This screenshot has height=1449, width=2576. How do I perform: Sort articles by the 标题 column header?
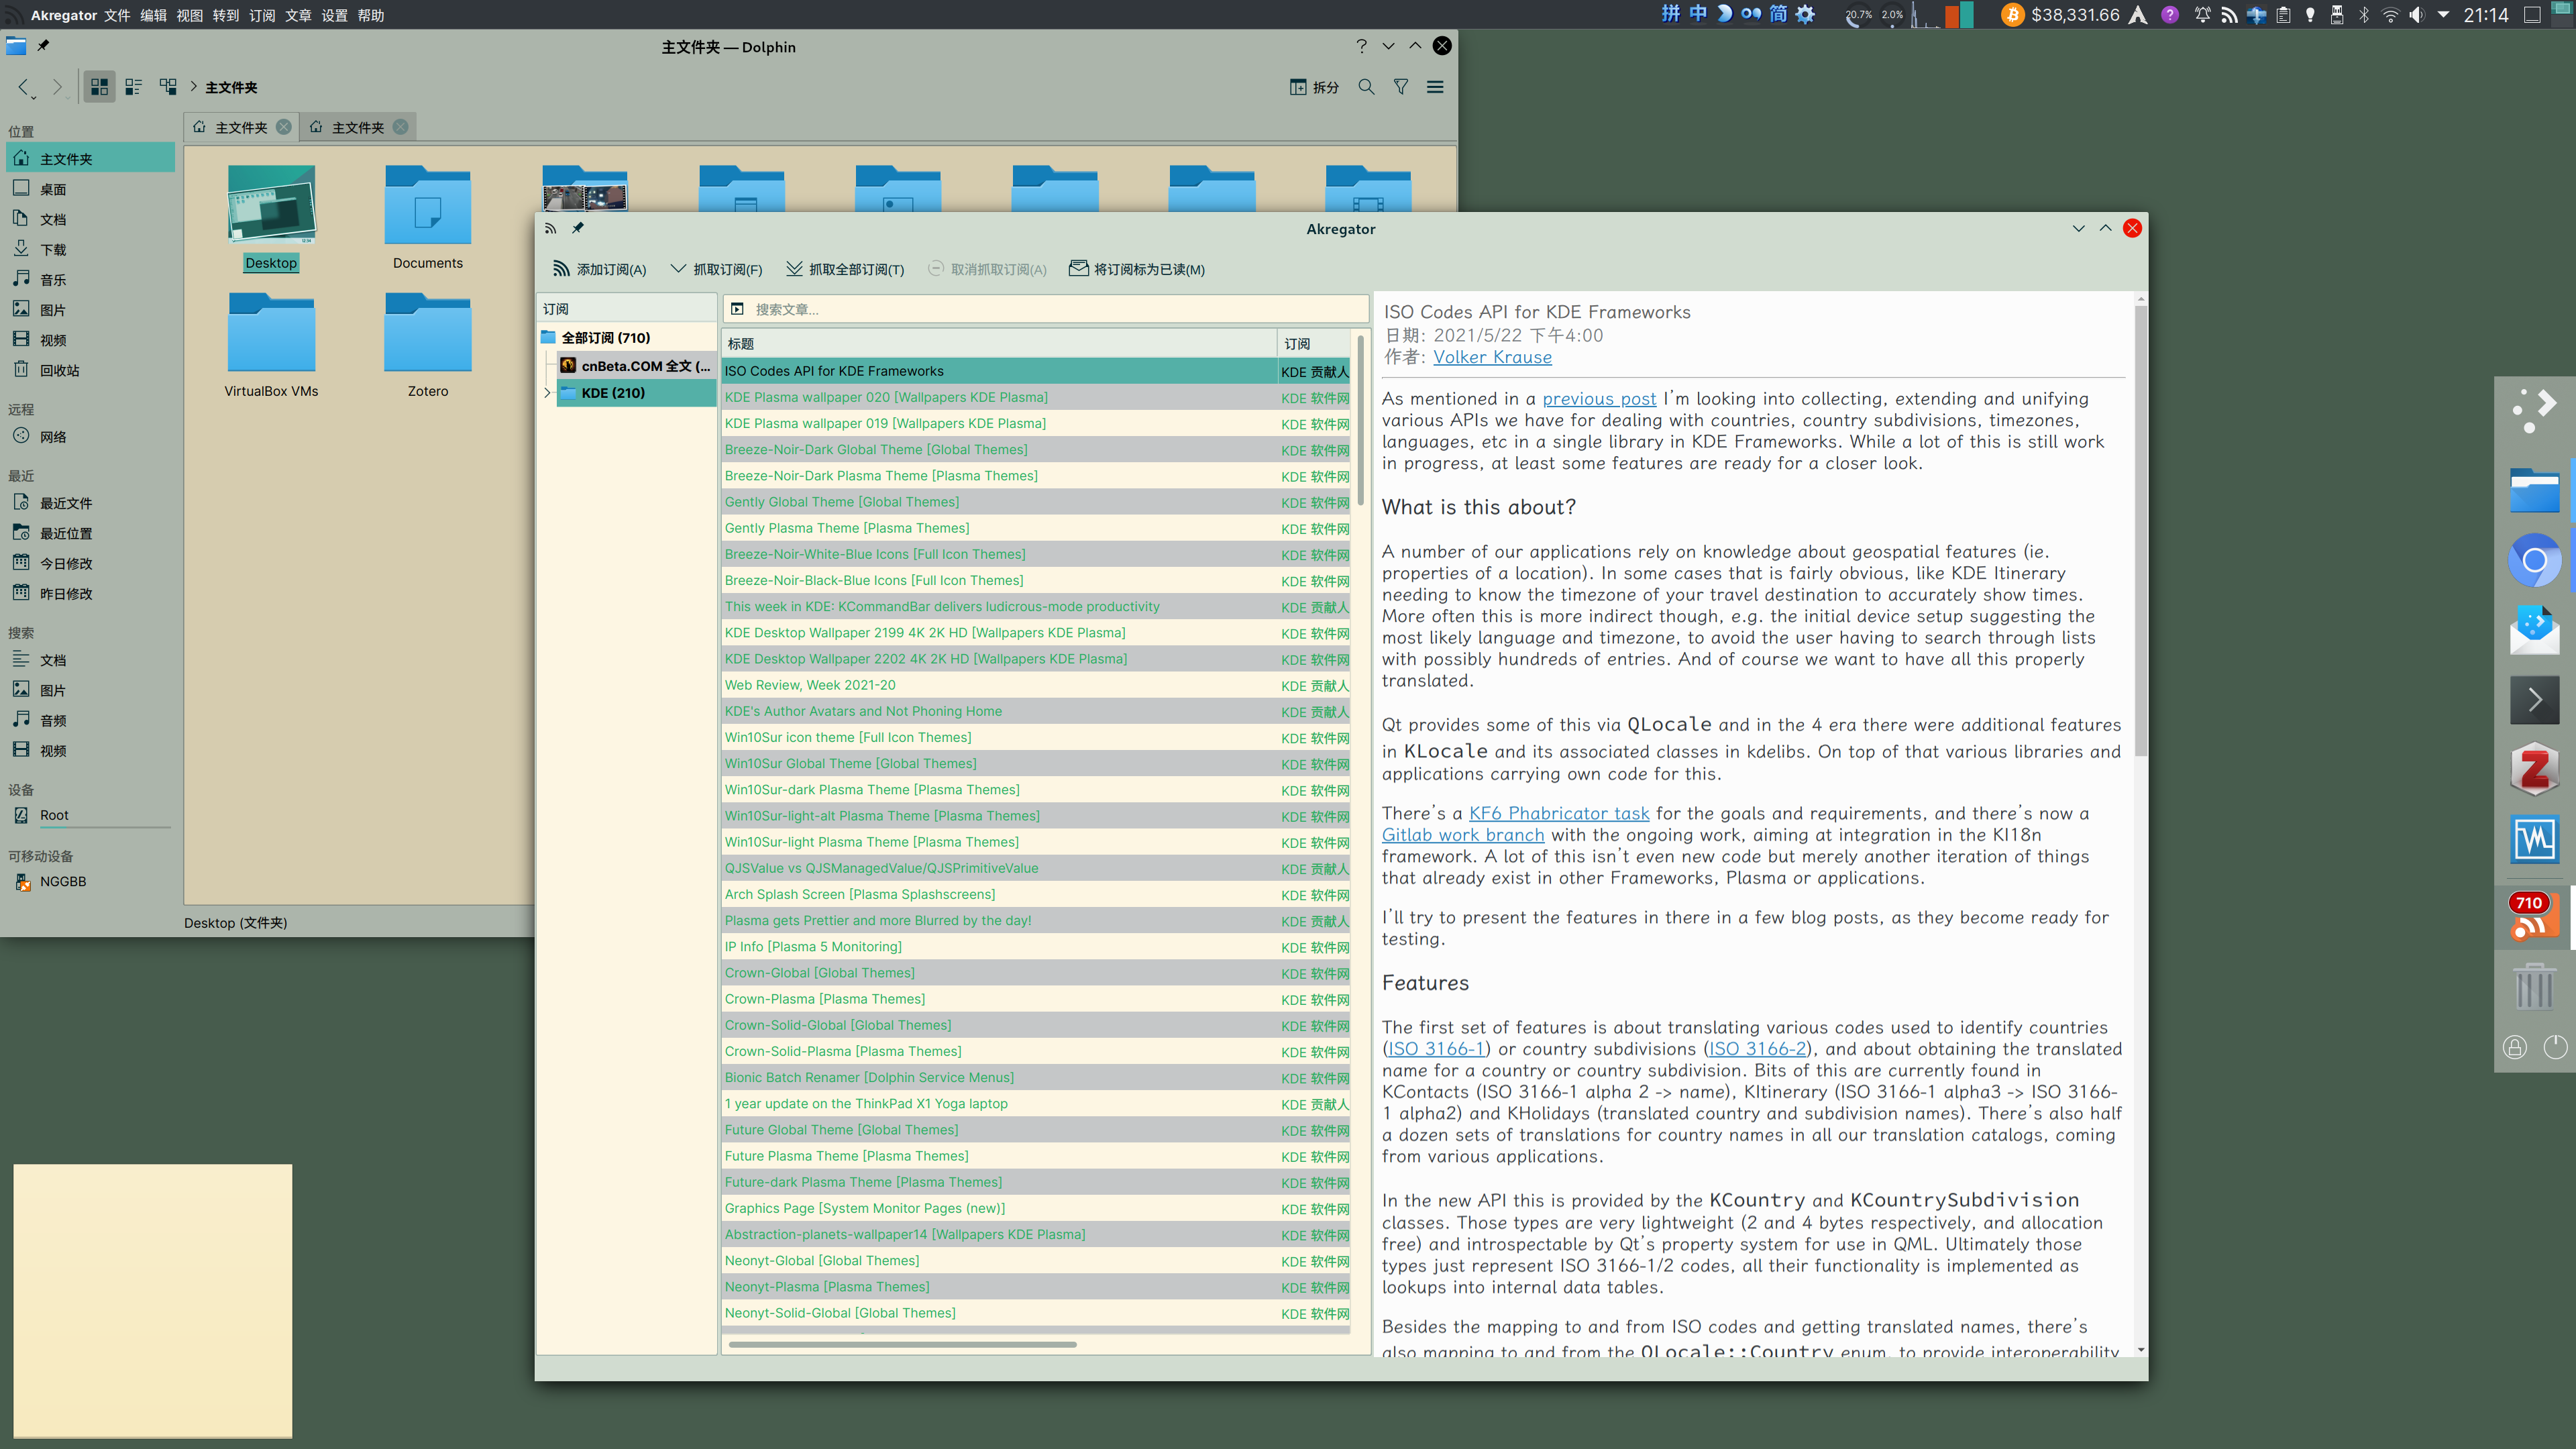point(999,343)
